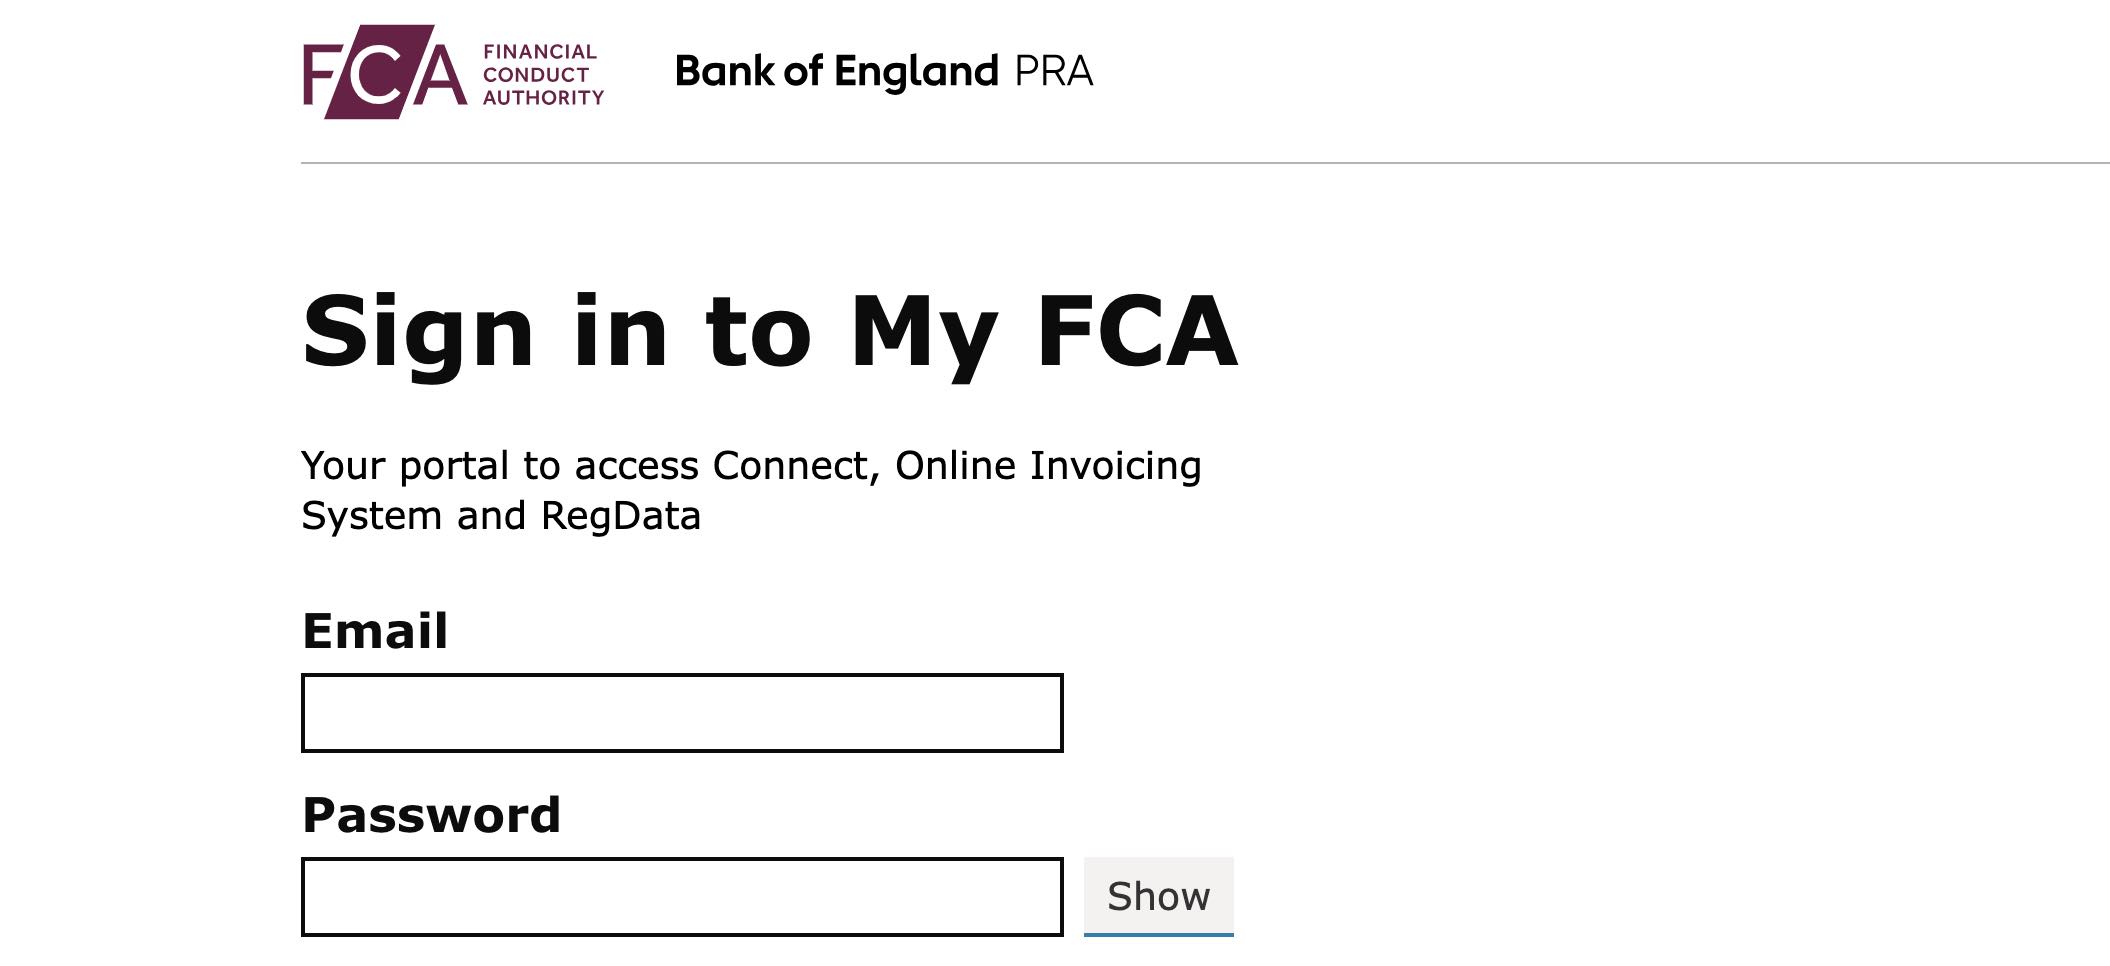Click the word "AUTHORITY" beside the FCA logo
Screen dimensions: 2110x966
tap(543, 98)
